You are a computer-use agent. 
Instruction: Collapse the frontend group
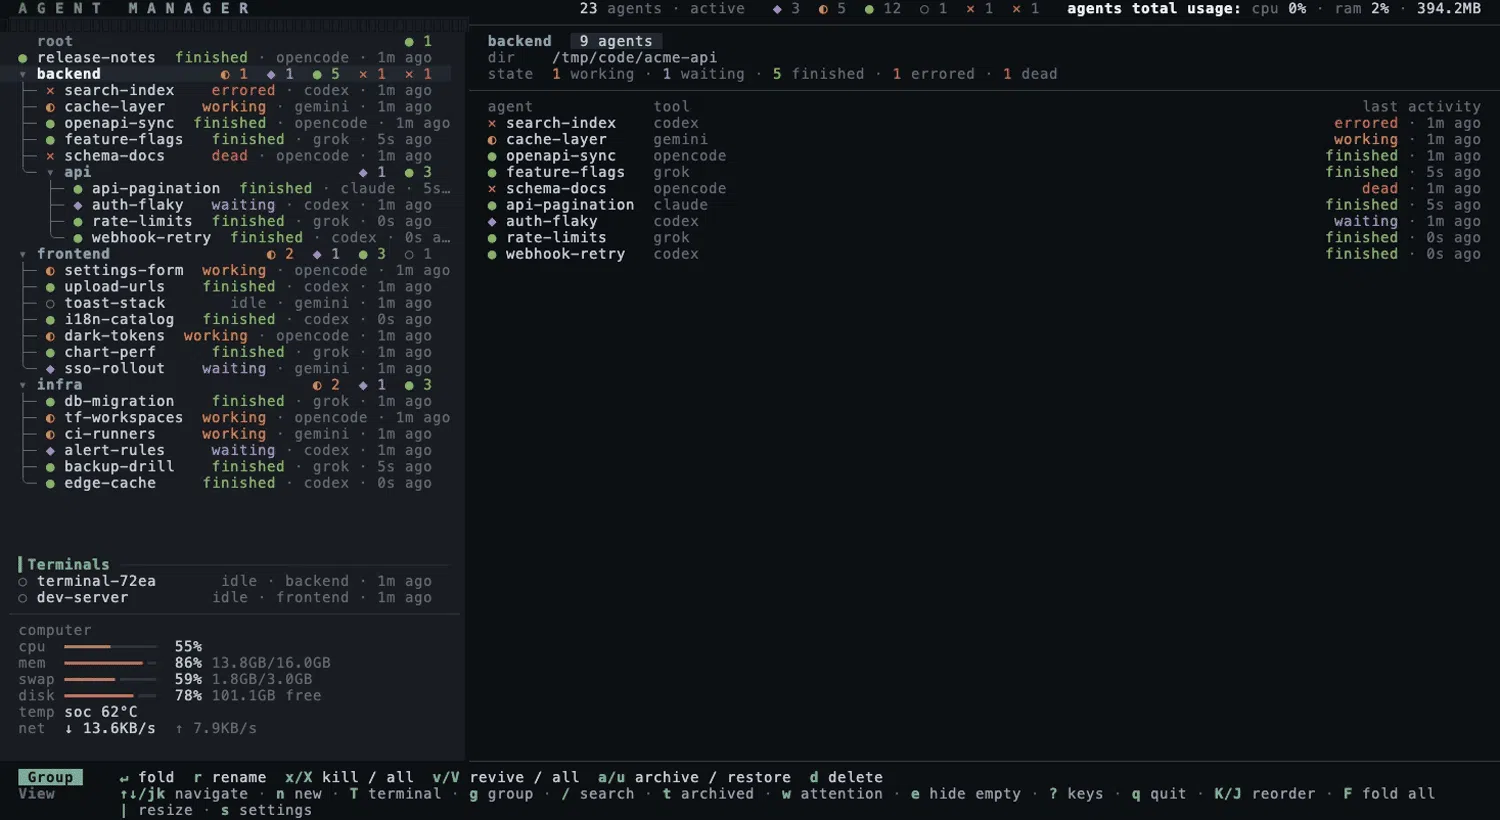(x=23, y=254)
